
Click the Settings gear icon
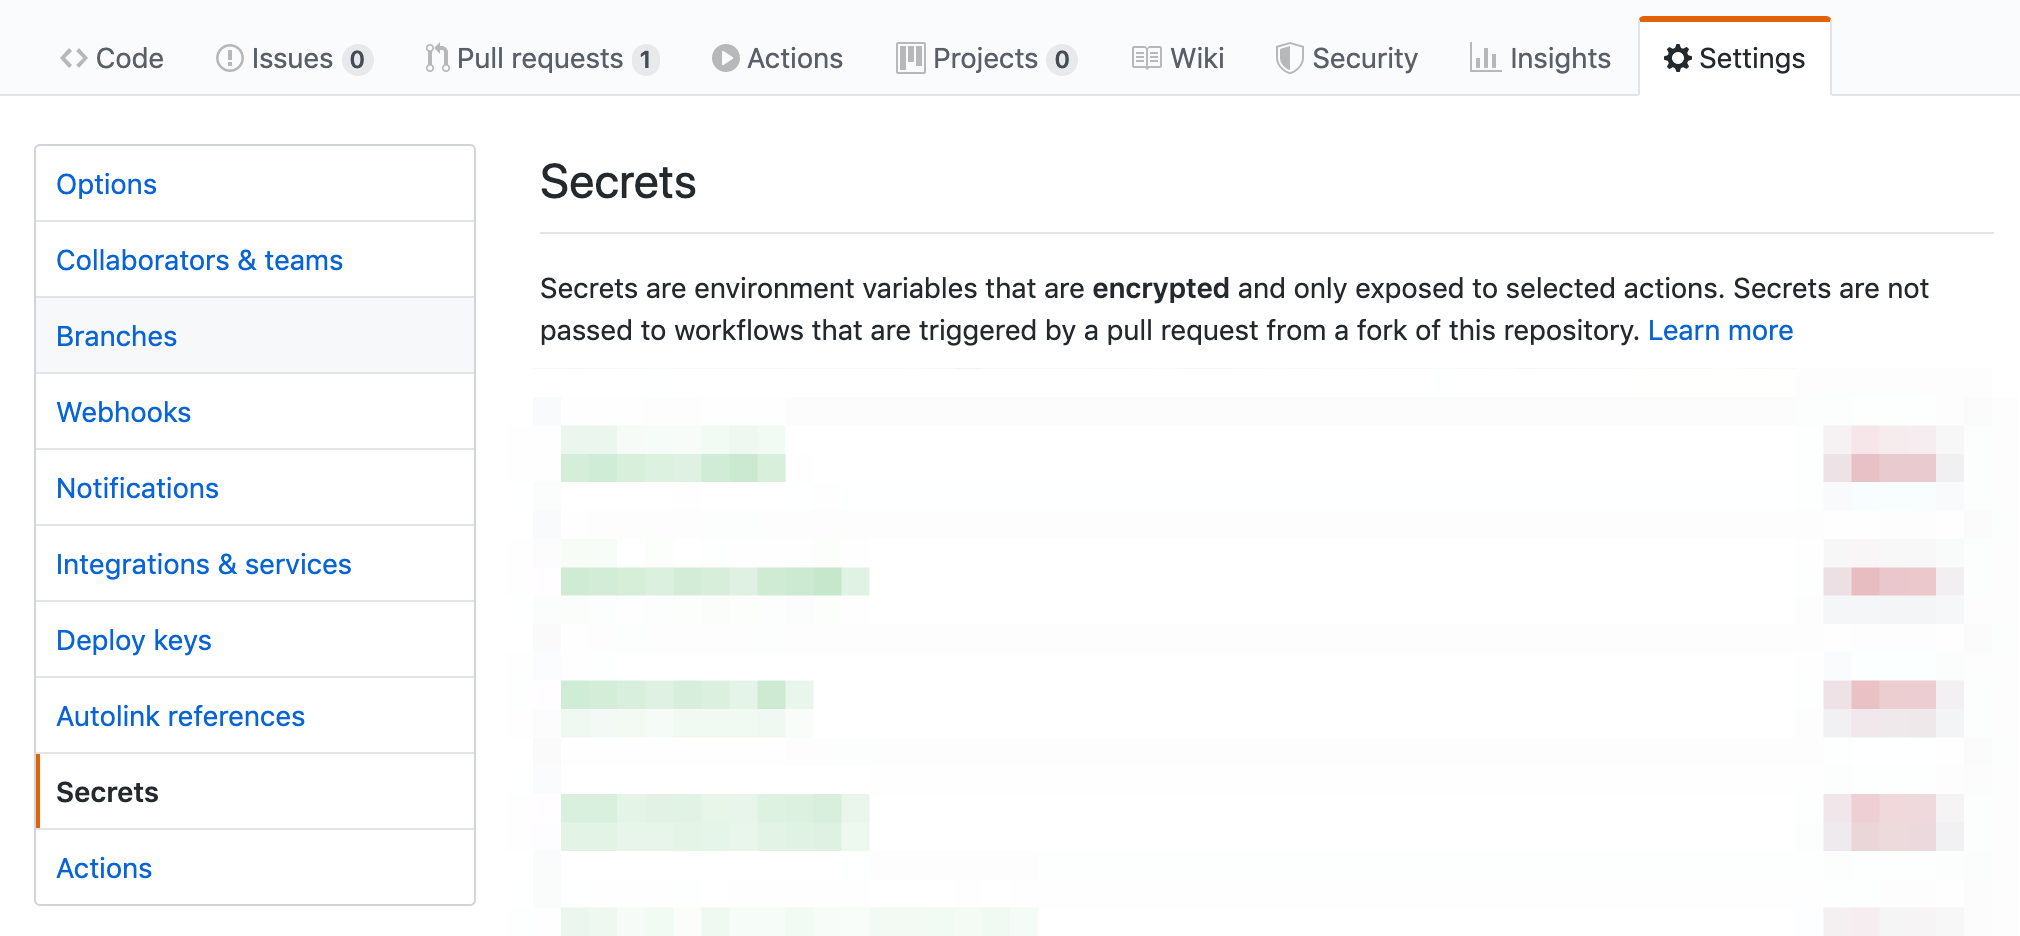coord(1677,58)
